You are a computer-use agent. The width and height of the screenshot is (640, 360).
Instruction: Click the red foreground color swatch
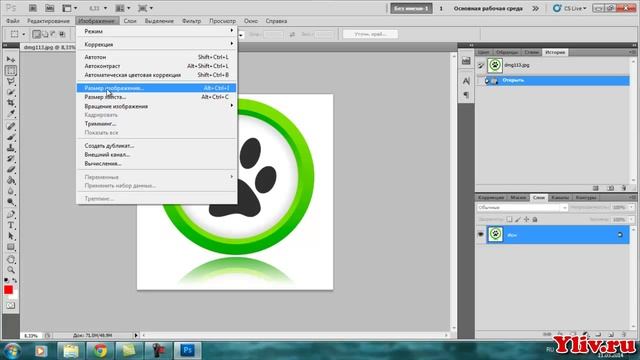[x=8, y=290]
